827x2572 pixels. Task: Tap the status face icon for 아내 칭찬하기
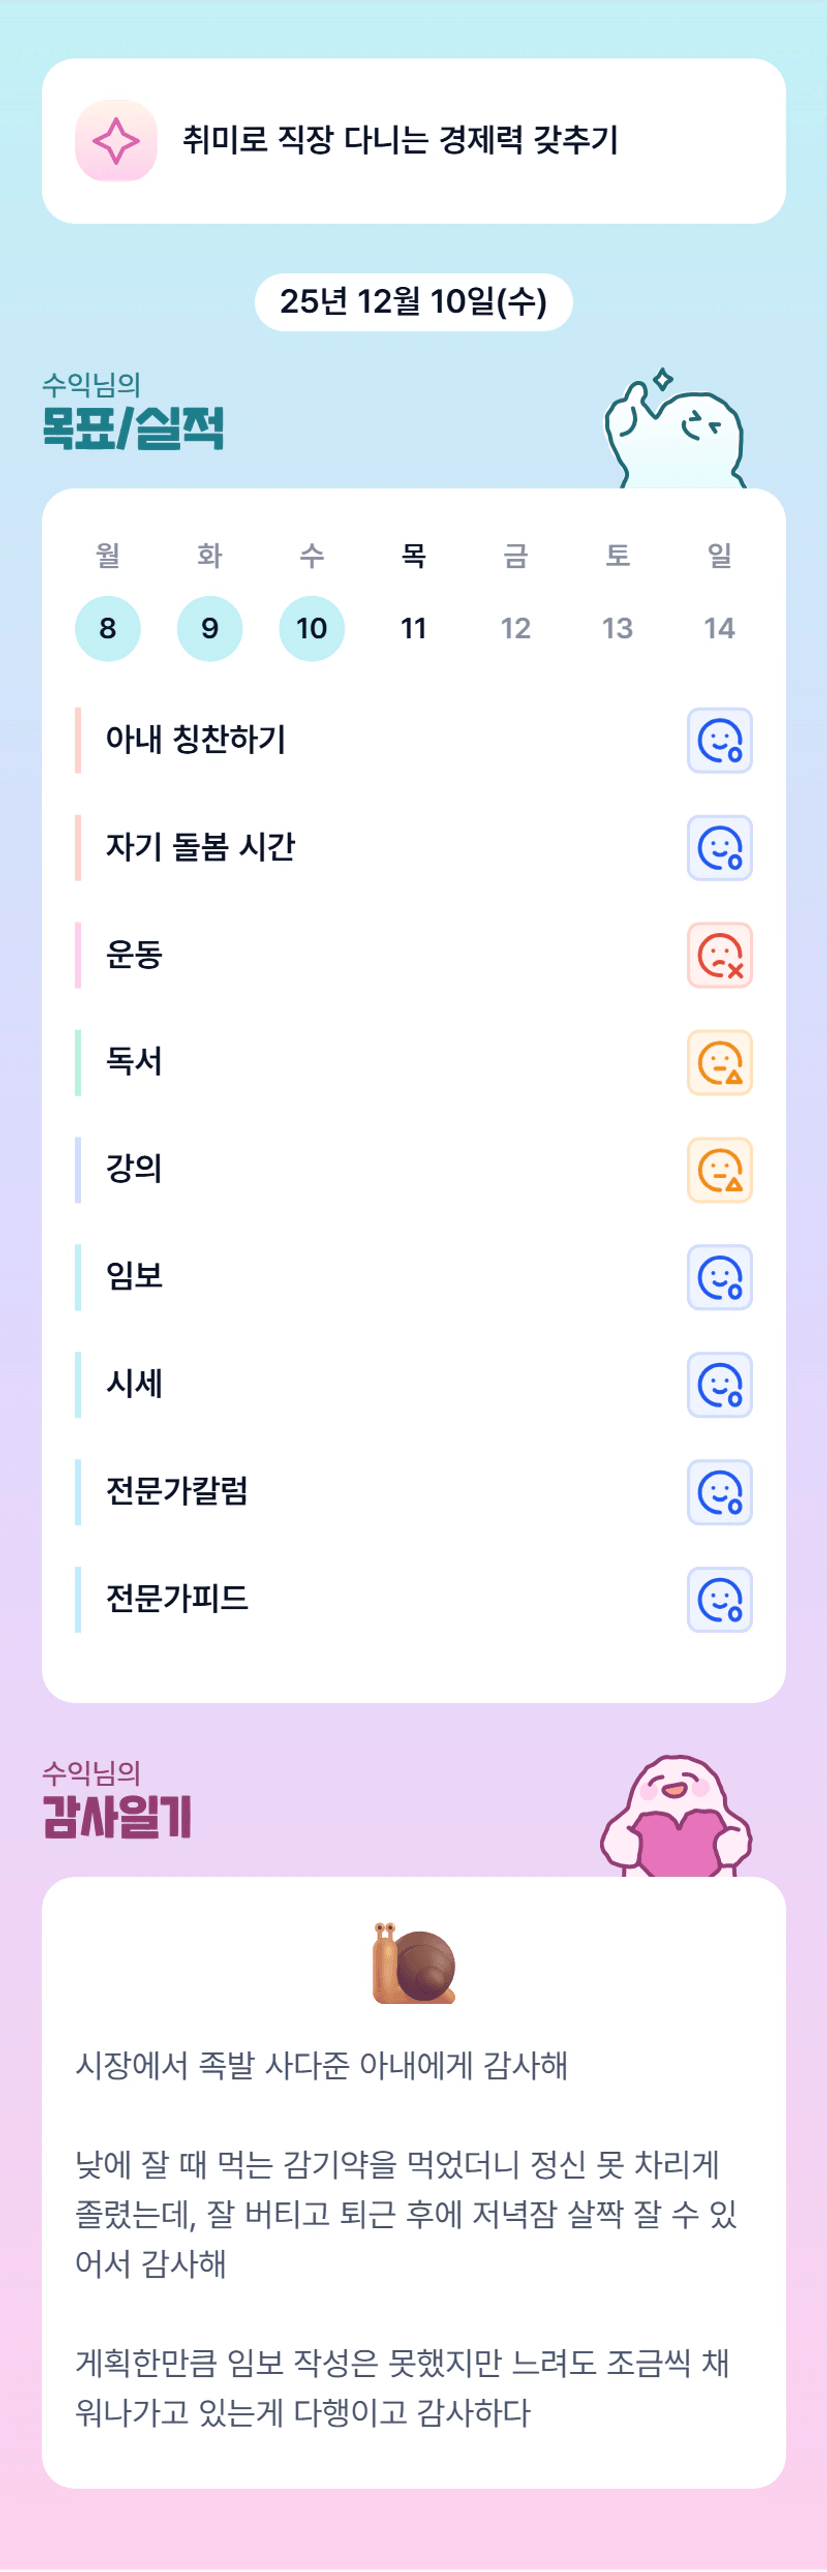tap(719, 741)
